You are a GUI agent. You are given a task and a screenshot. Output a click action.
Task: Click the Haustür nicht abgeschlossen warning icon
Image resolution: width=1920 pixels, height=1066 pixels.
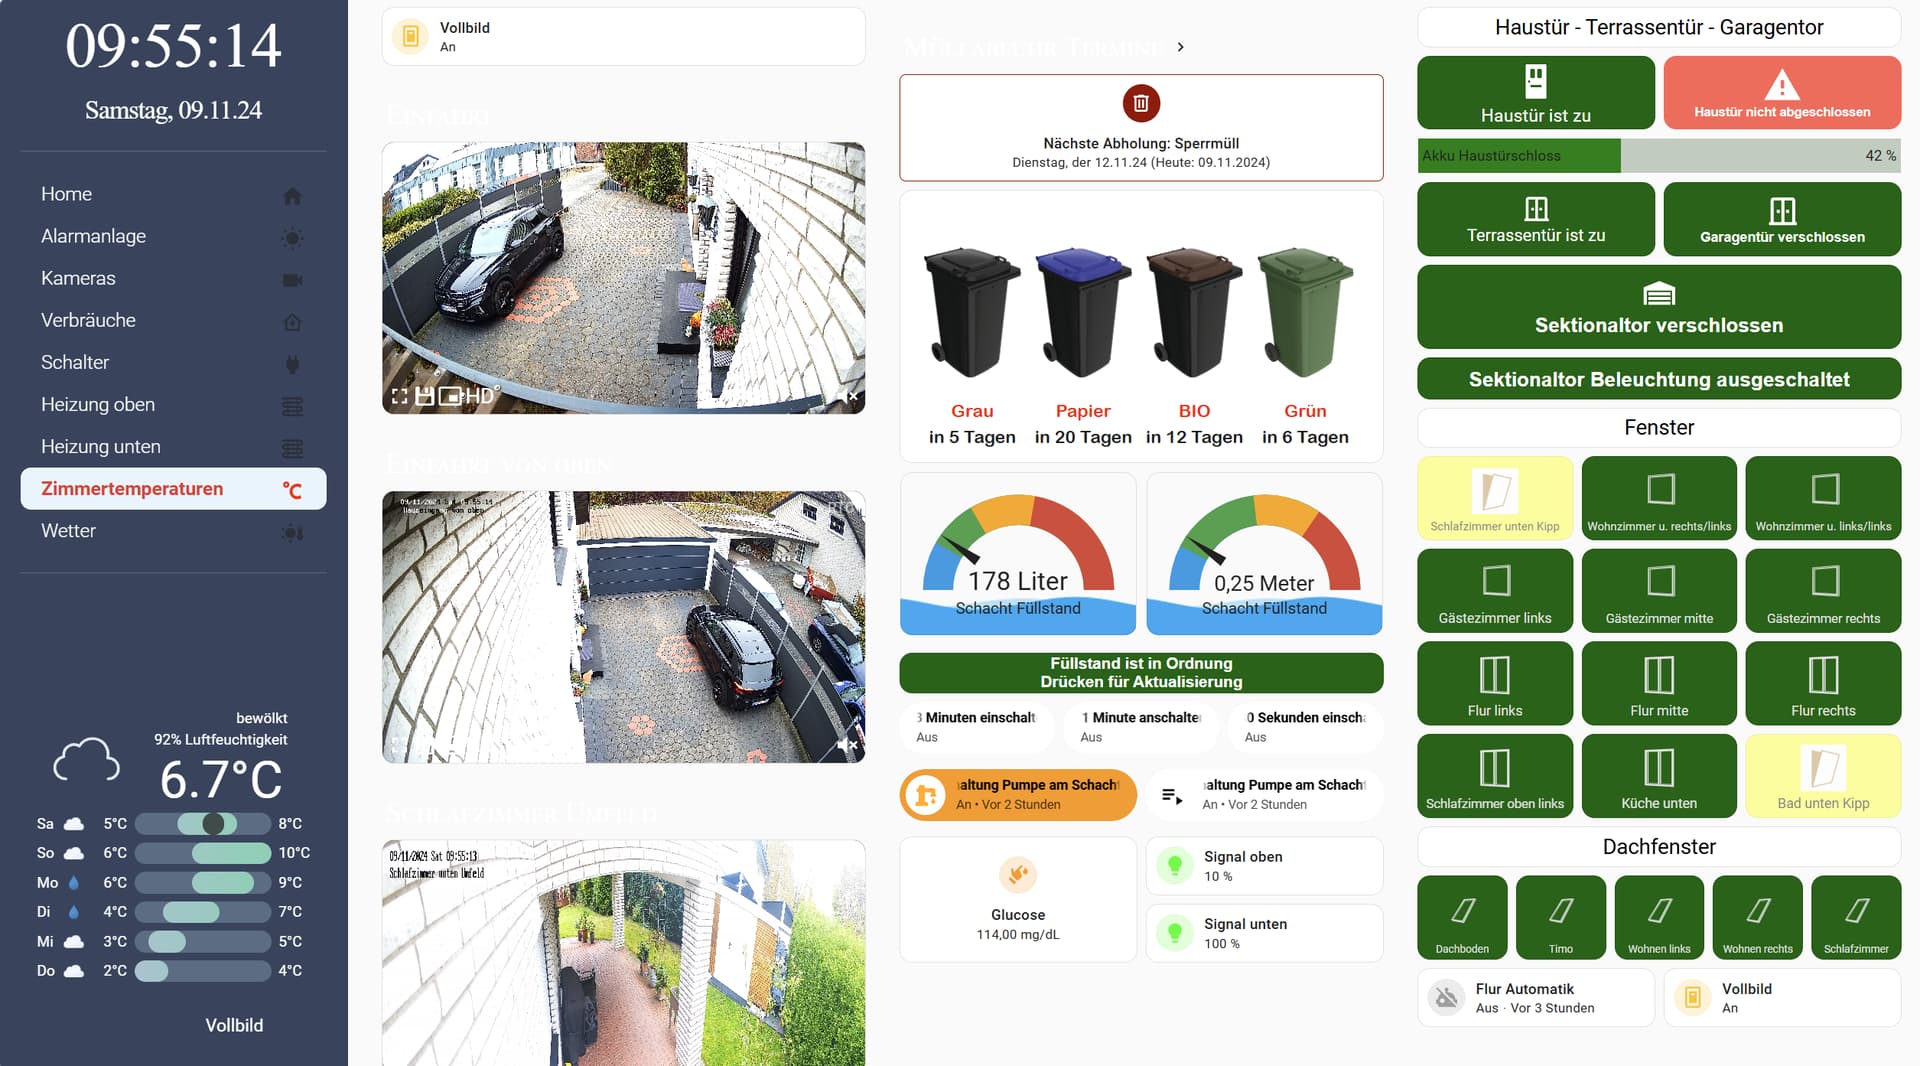[x=1781, y=85]
